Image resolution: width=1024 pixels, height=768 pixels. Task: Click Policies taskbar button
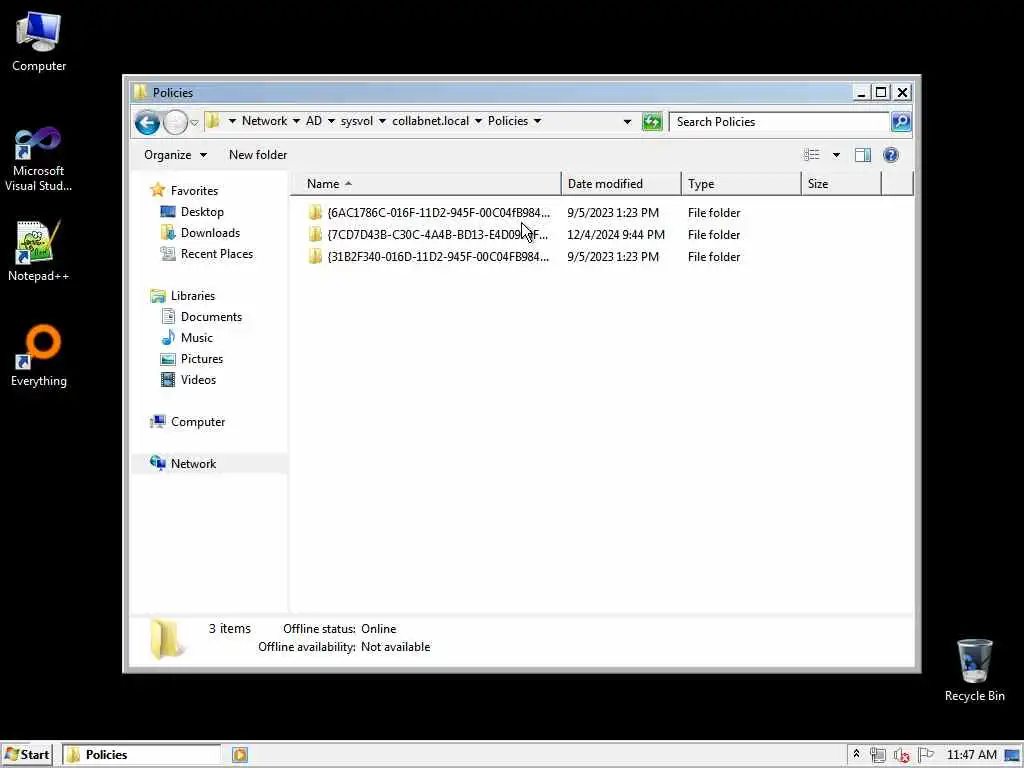click(141, 755)
